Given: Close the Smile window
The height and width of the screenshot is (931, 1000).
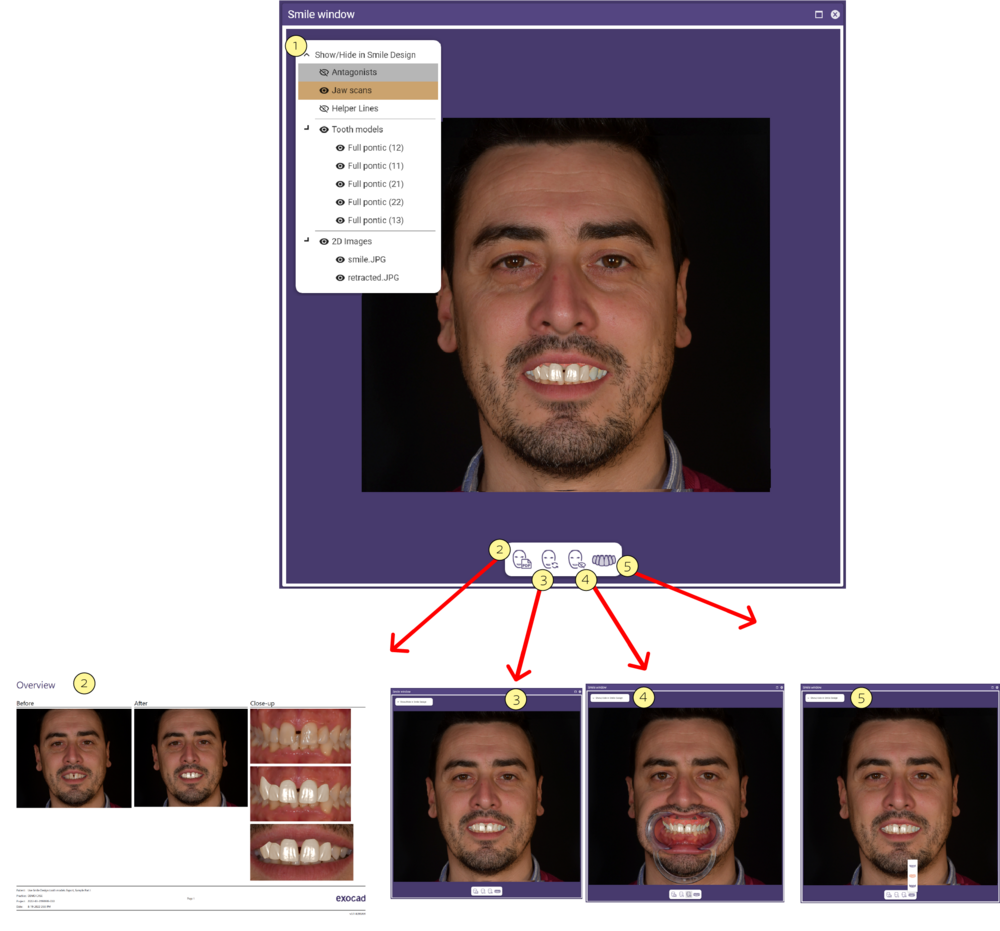Looking at the screenshot, I should [835, 14].
